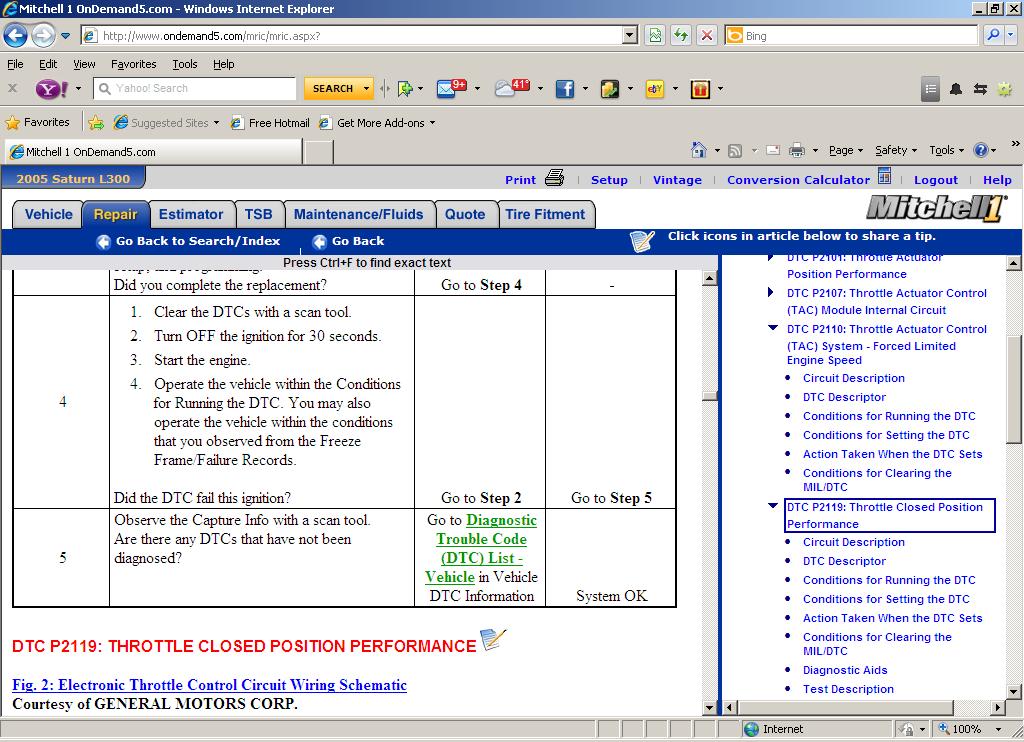Click the Go Back to Search/Index link

pyautogui.click(x=198, y=241)
